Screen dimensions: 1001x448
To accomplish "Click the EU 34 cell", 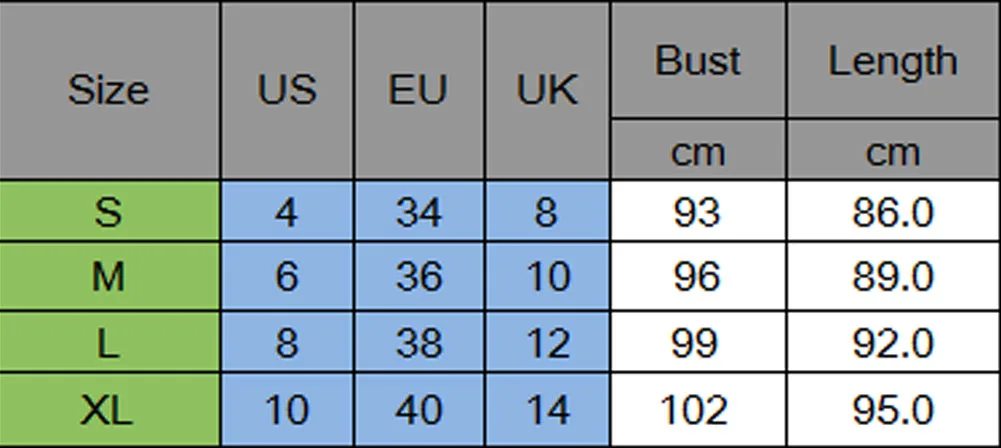I will point(419,211).
